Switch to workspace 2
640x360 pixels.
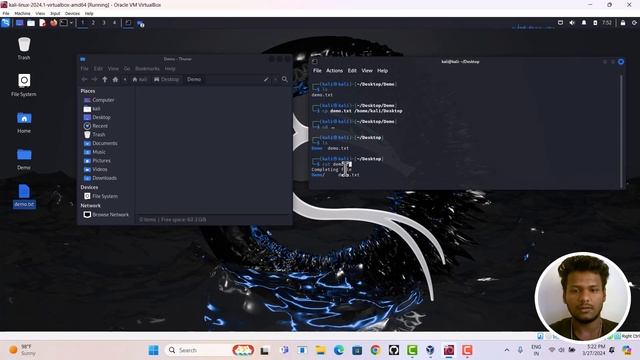tap(93, 23)
